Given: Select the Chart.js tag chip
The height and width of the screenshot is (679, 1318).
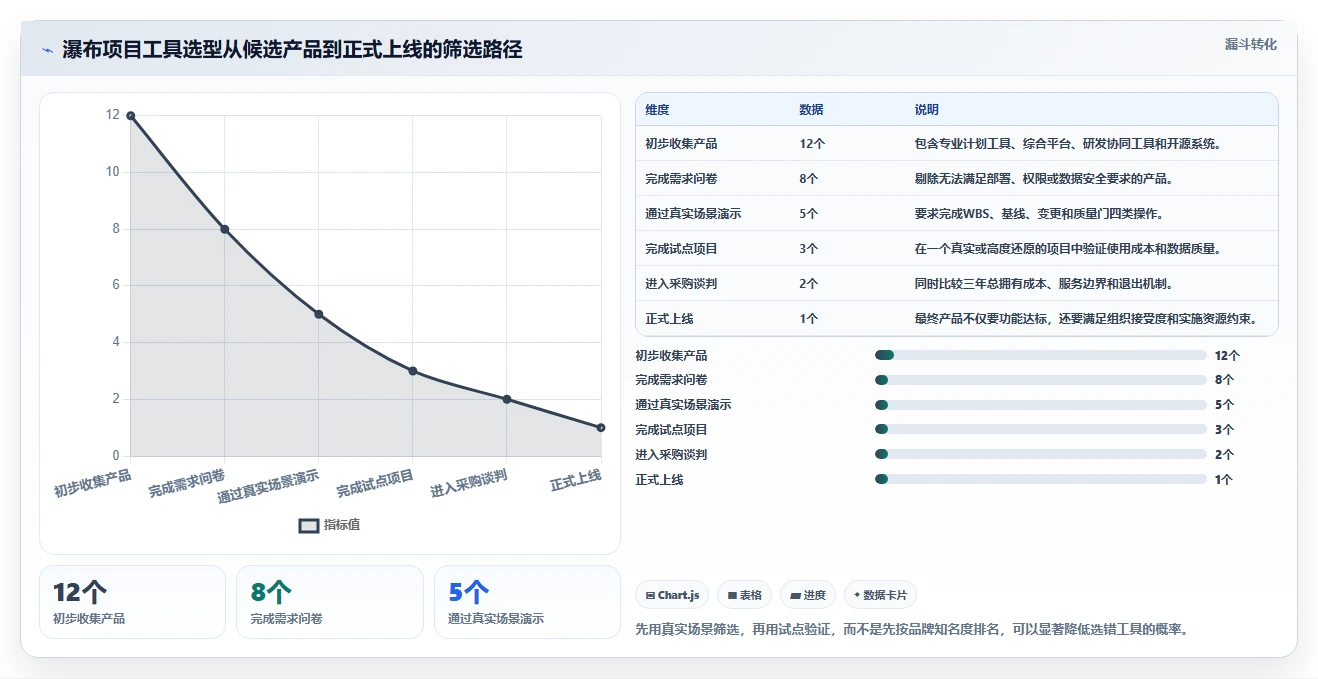Looking at the screenshot, I should point(672,595).
